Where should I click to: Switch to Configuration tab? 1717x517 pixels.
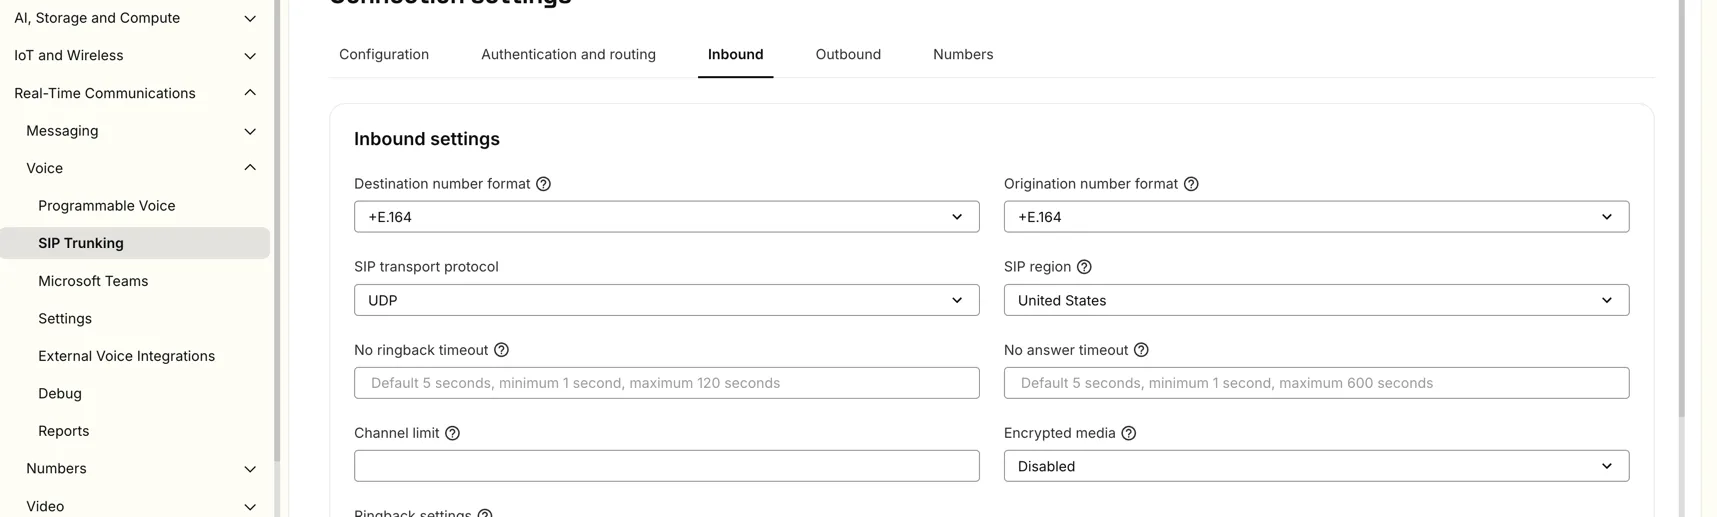point(384,54)
